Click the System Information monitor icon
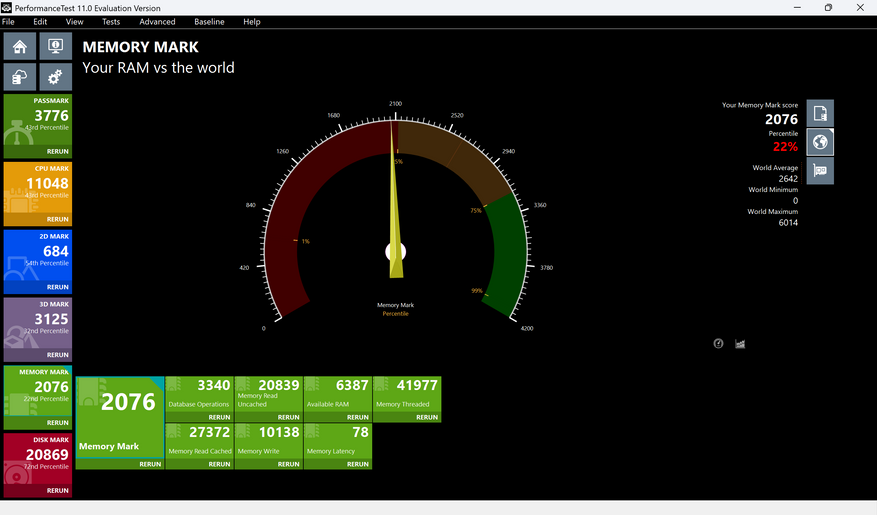The height and width of the screenshot is (515, 877). [55, 46]
